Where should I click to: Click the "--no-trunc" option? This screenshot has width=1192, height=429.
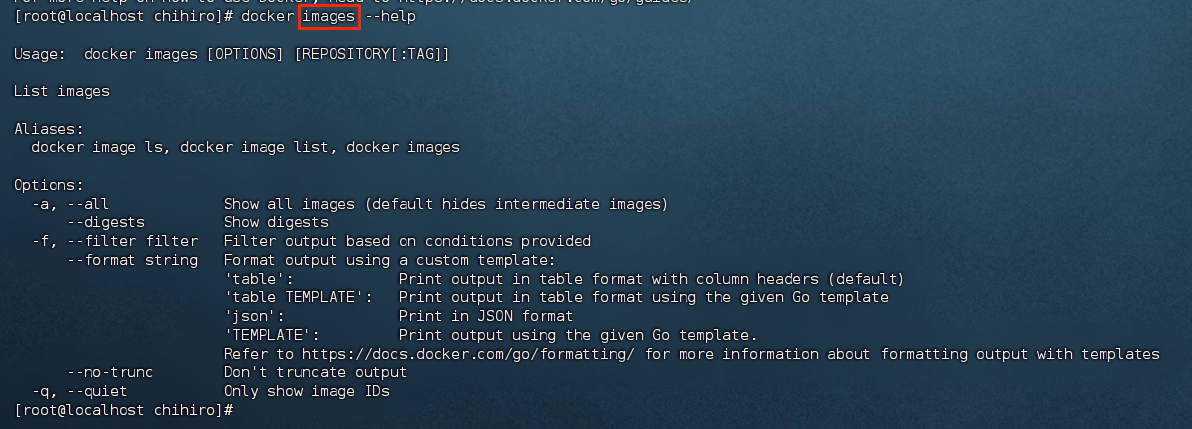(x=110, y=373)
